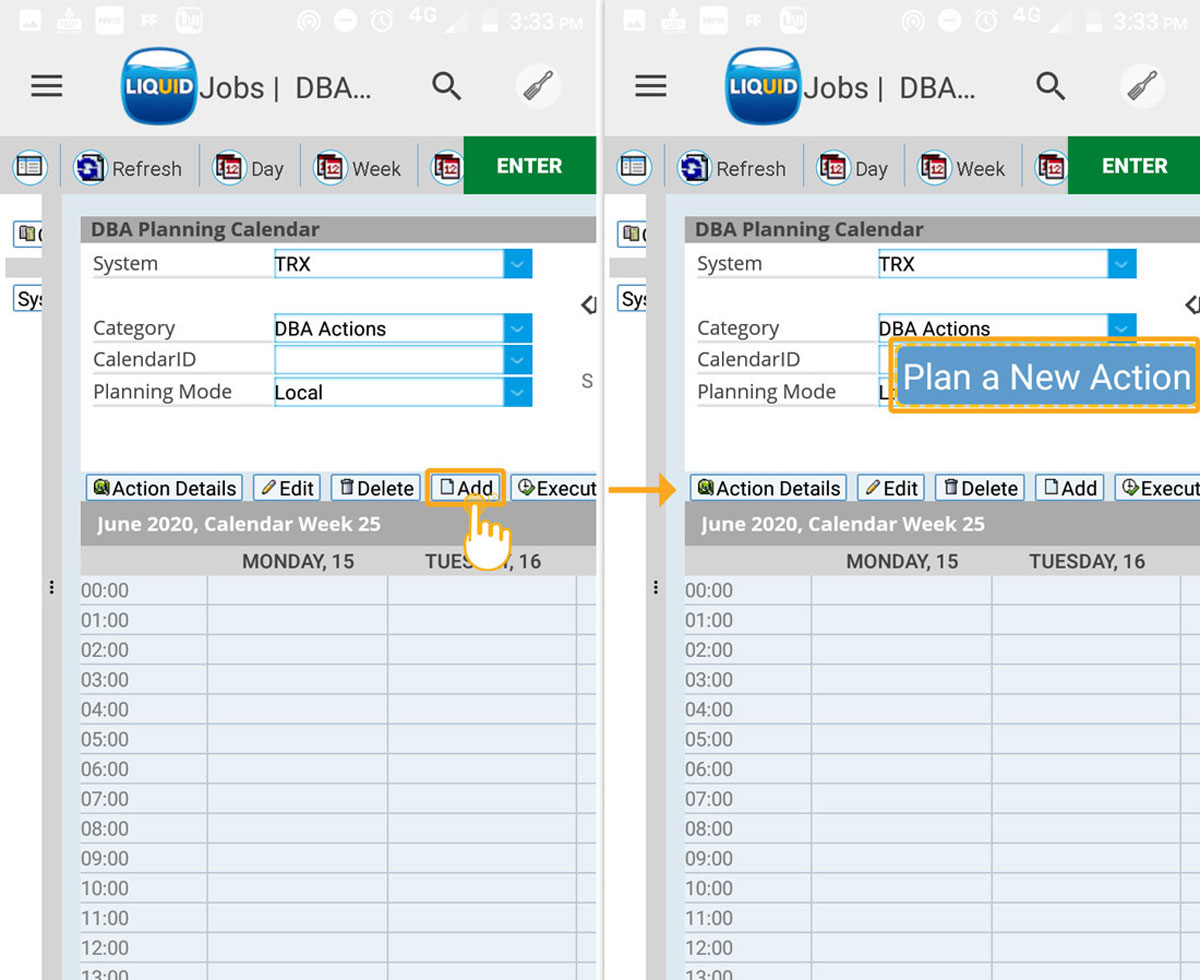This screenshot has height=980, width=1200.
Task: Click the brush icon in right screen
Action: (1142, 87)
